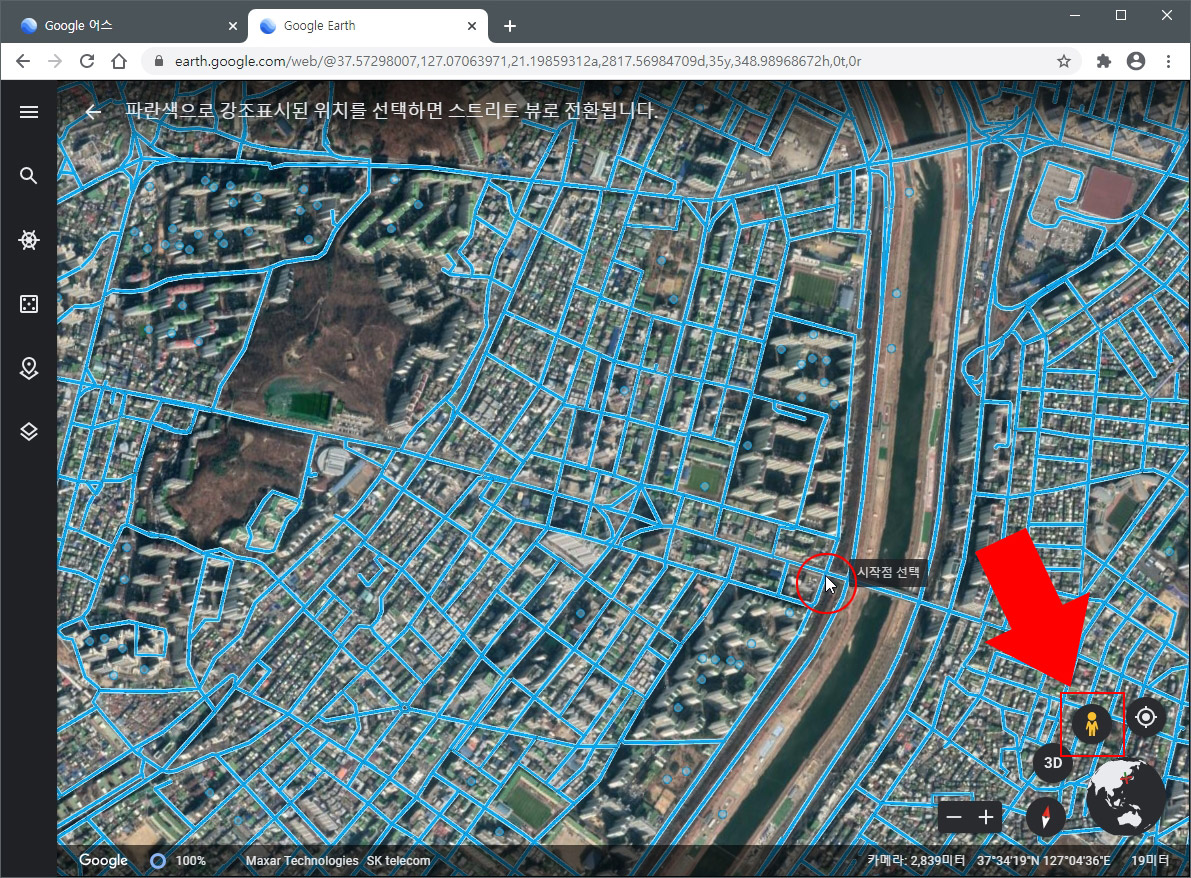Reload the current page
The image size is (1191, 878).
point(87,61)
